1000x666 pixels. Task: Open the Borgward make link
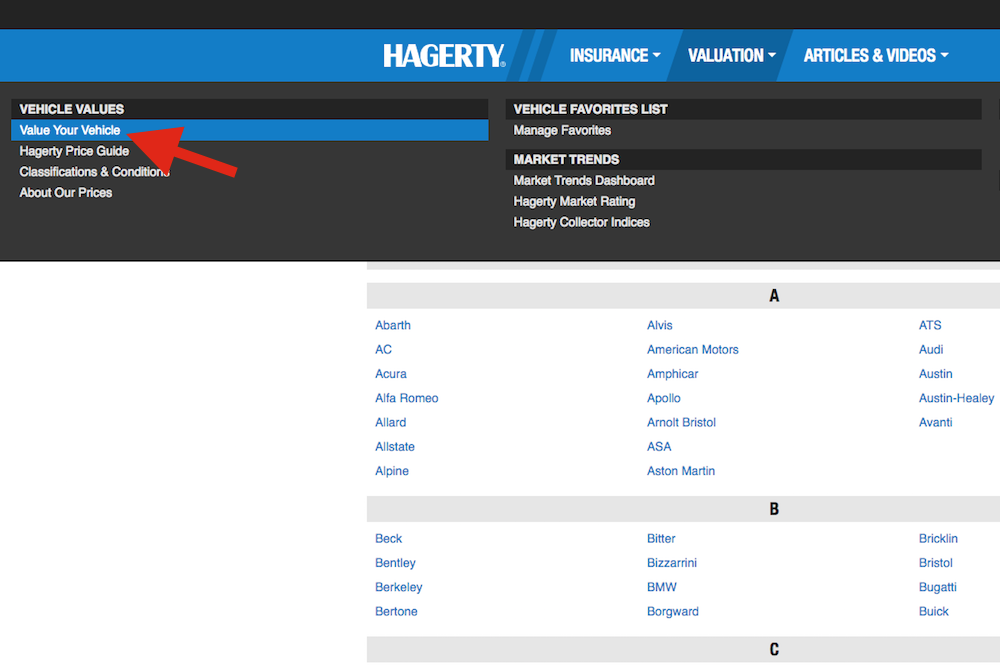[672, 611]
